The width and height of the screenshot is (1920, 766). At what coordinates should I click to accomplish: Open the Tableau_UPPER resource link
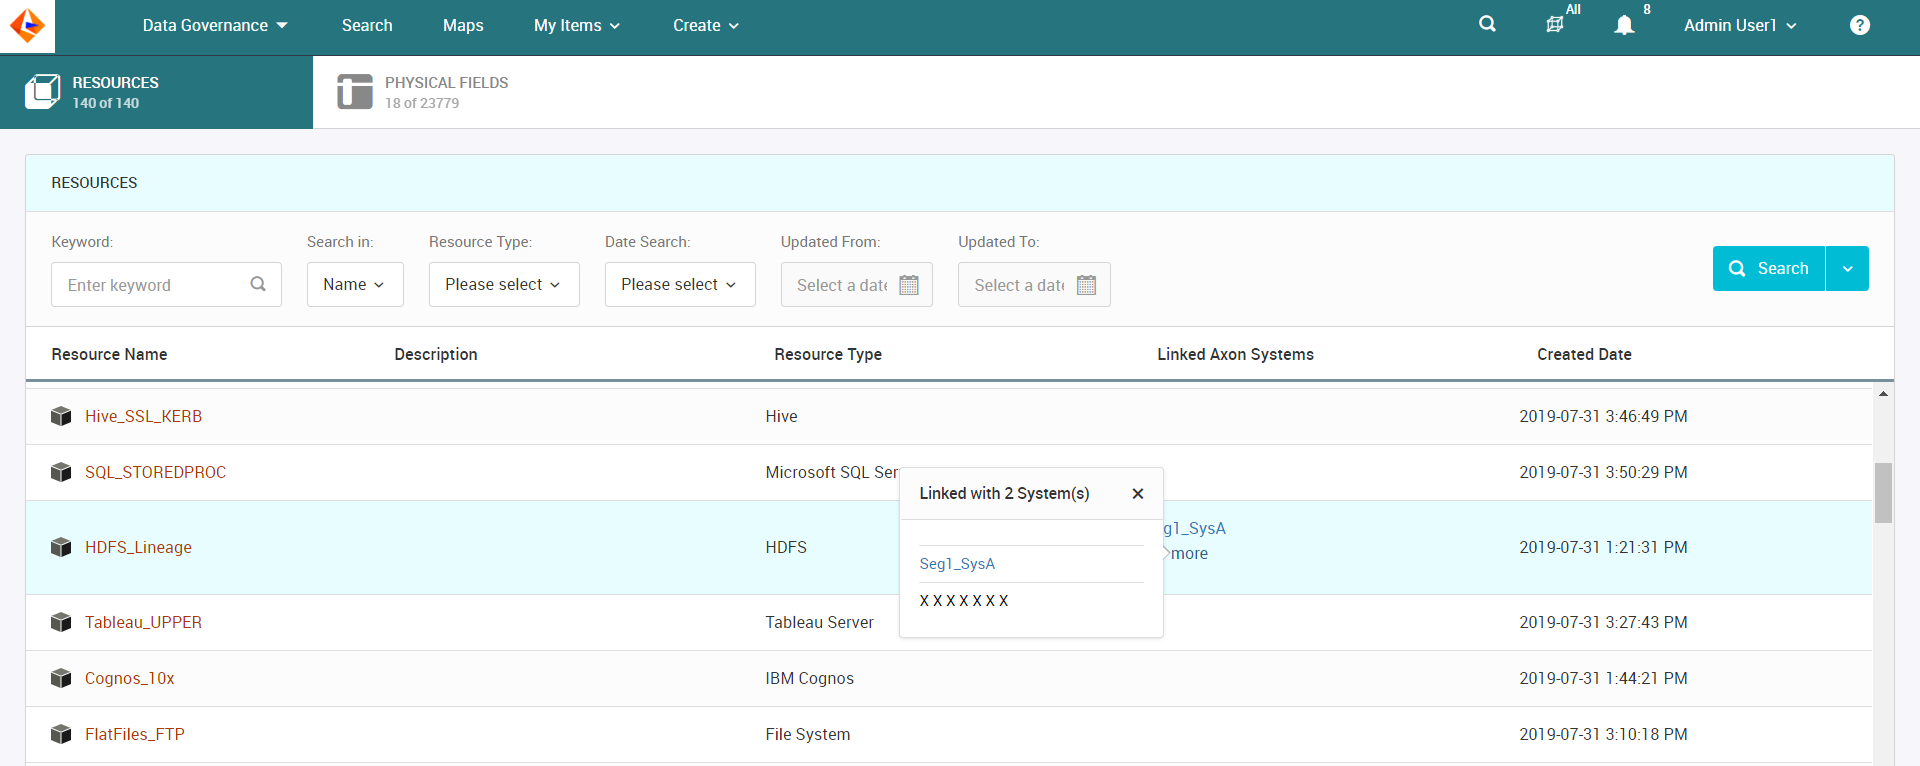143,622
